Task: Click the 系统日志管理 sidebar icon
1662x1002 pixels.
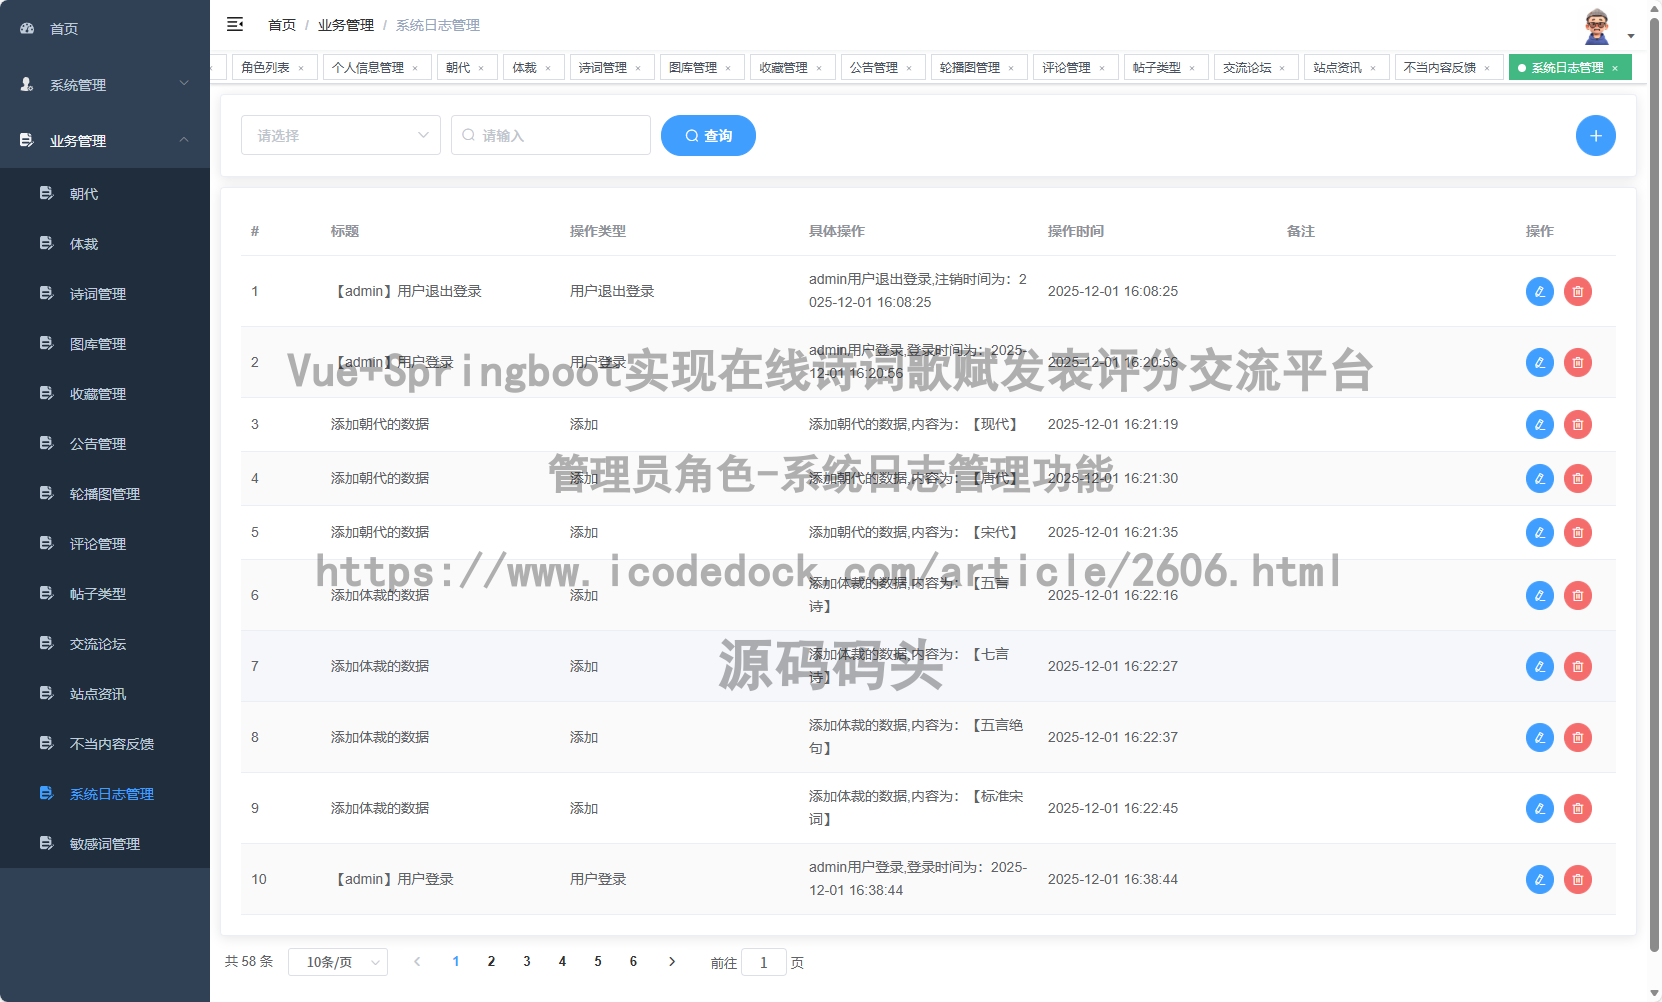Action: (46, 793)
